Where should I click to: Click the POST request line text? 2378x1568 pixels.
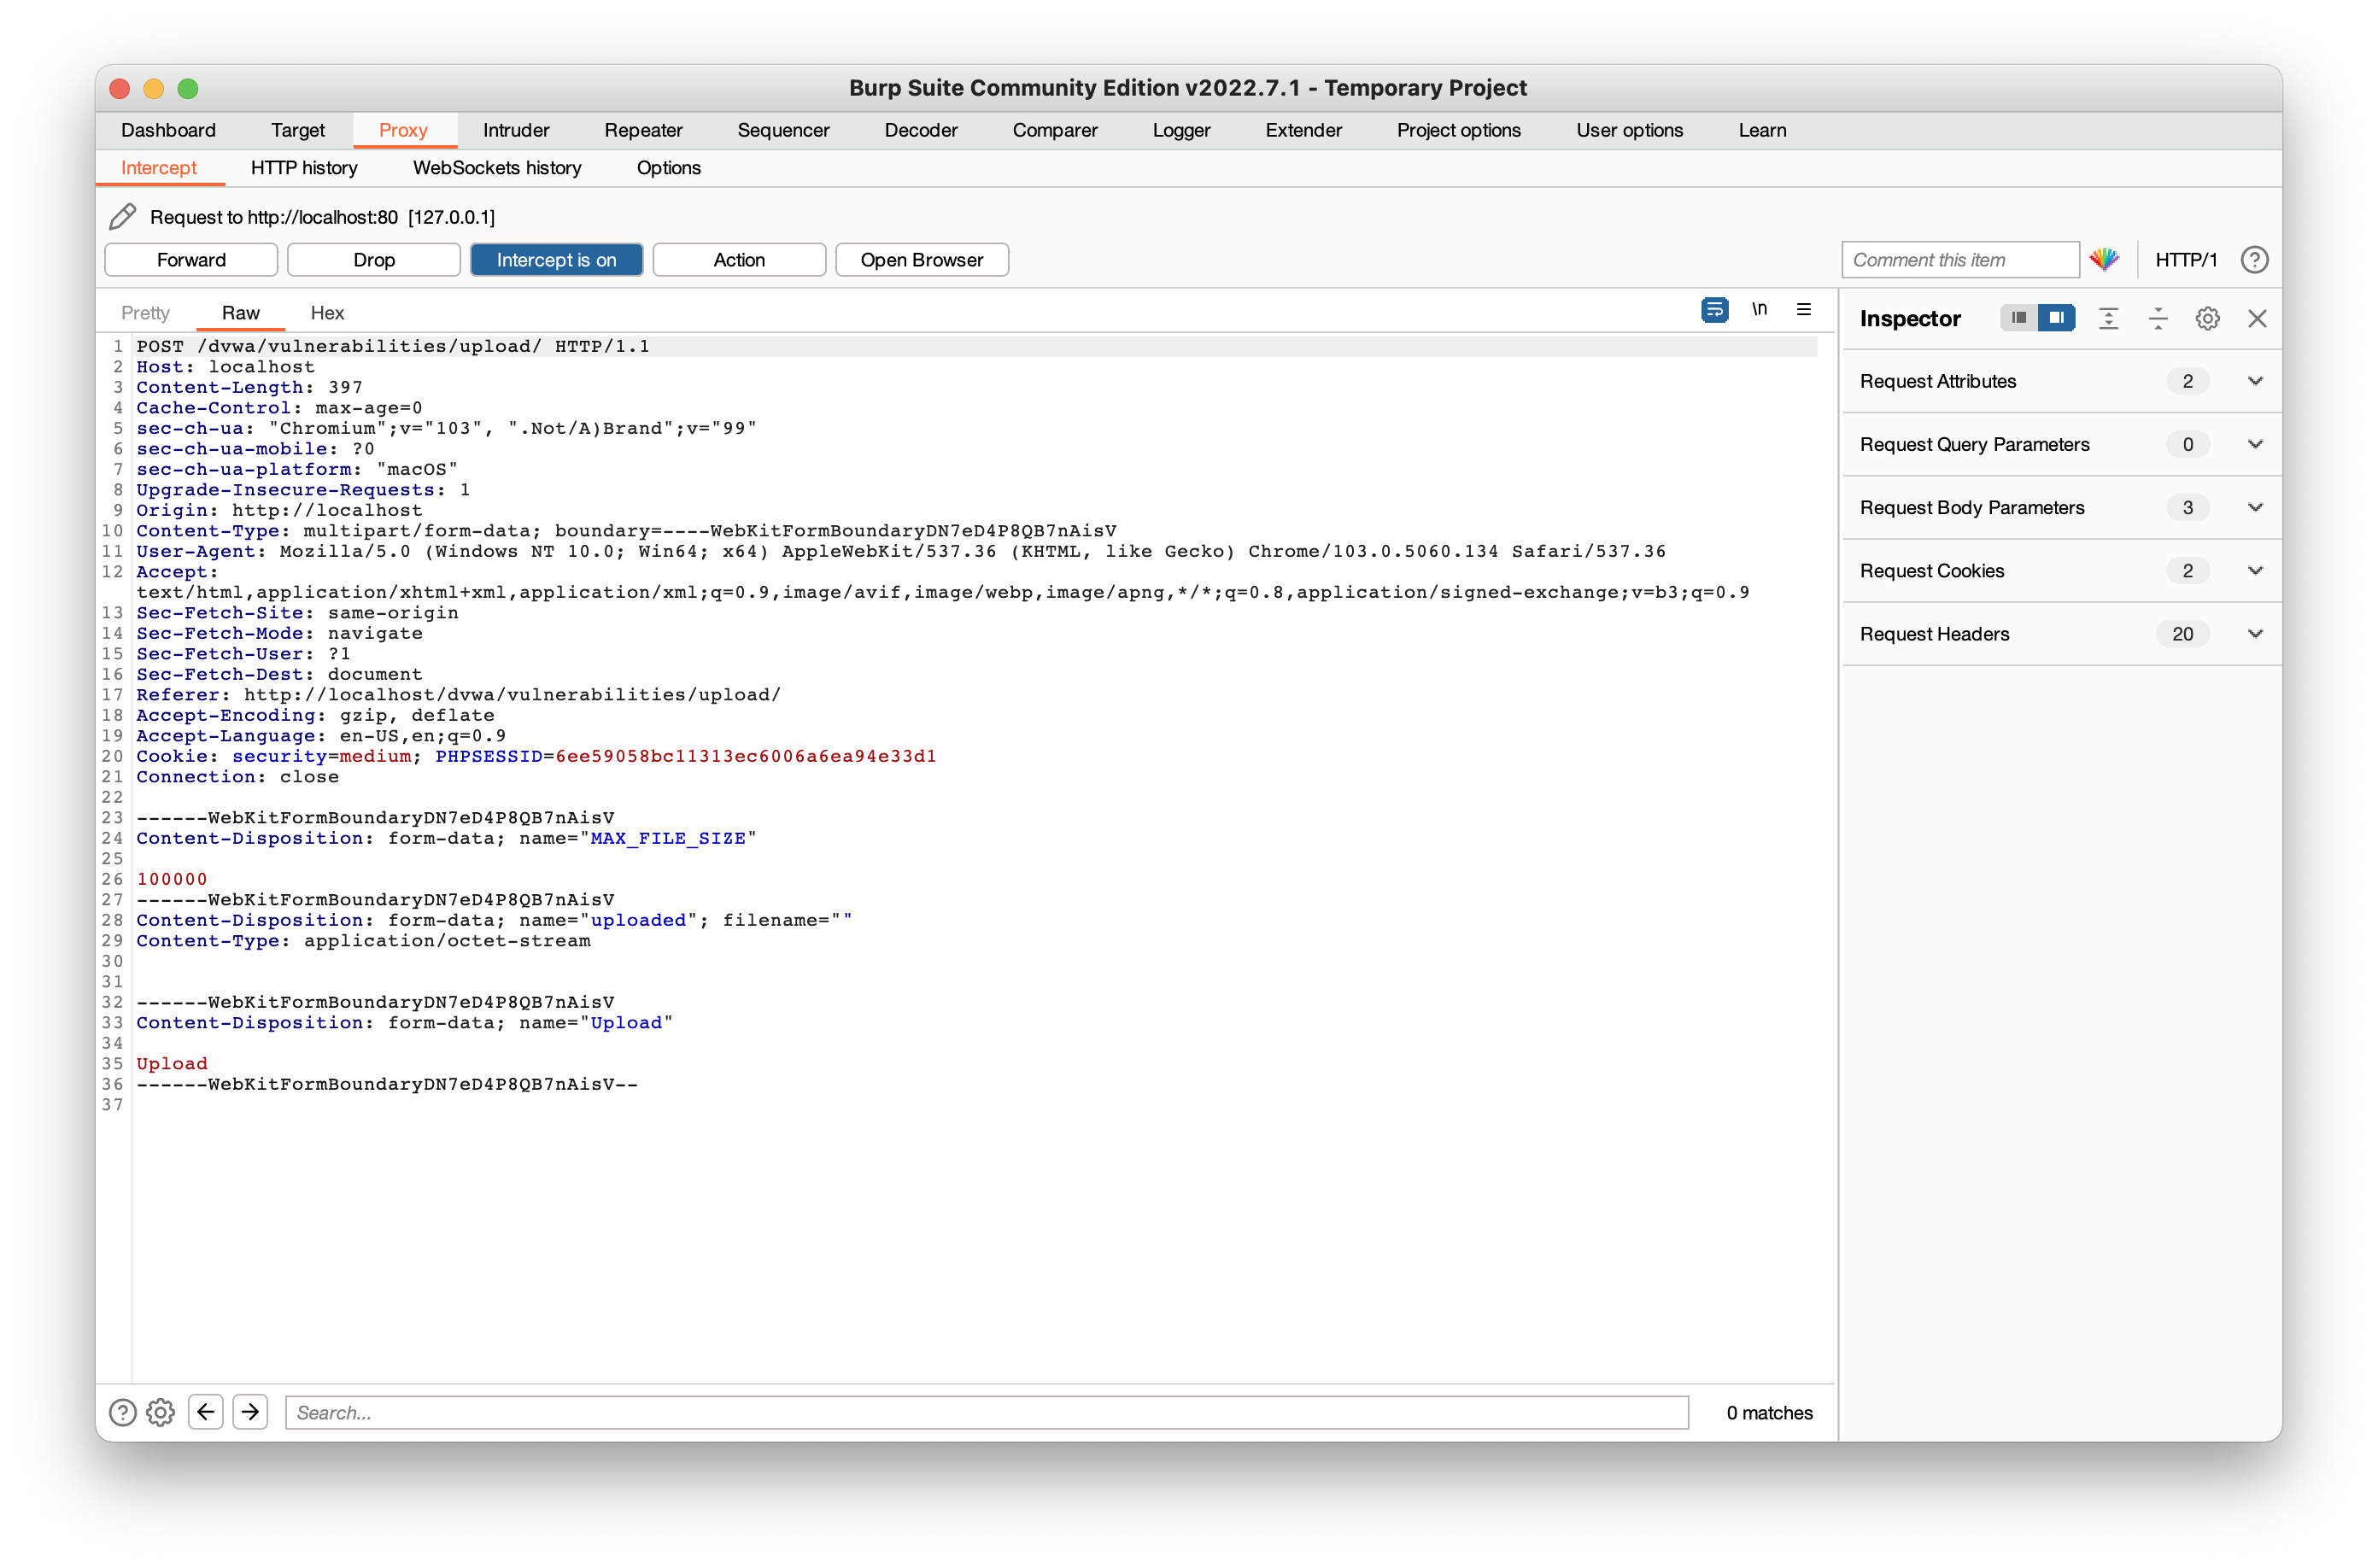(393, 346)
